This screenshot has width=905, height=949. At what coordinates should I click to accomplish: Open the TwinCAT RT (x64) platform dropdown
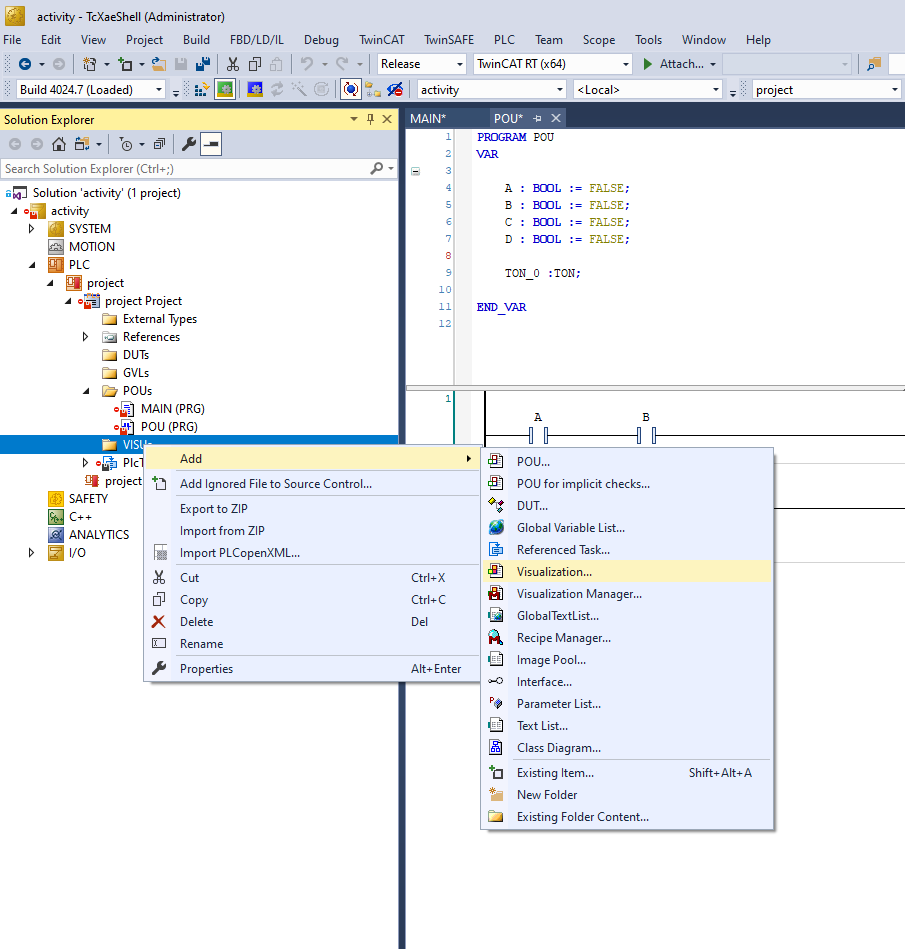(626, 64)
